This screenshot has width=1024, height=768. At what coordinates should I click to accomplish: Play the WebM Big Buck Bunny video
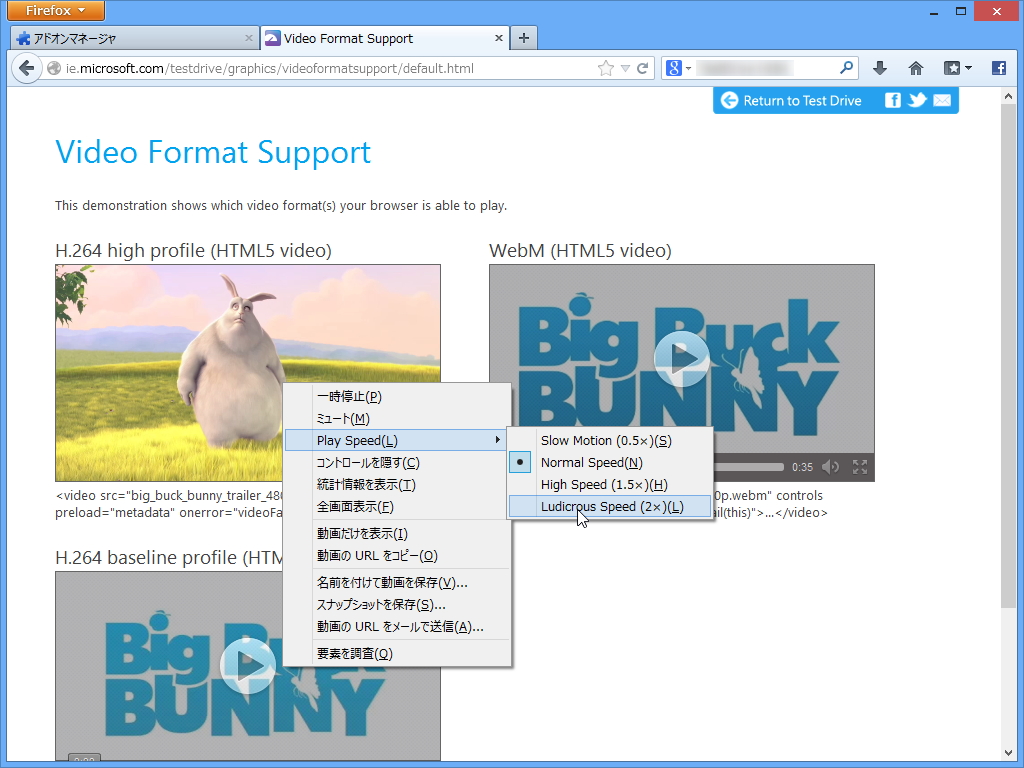[x=682, y=359]
